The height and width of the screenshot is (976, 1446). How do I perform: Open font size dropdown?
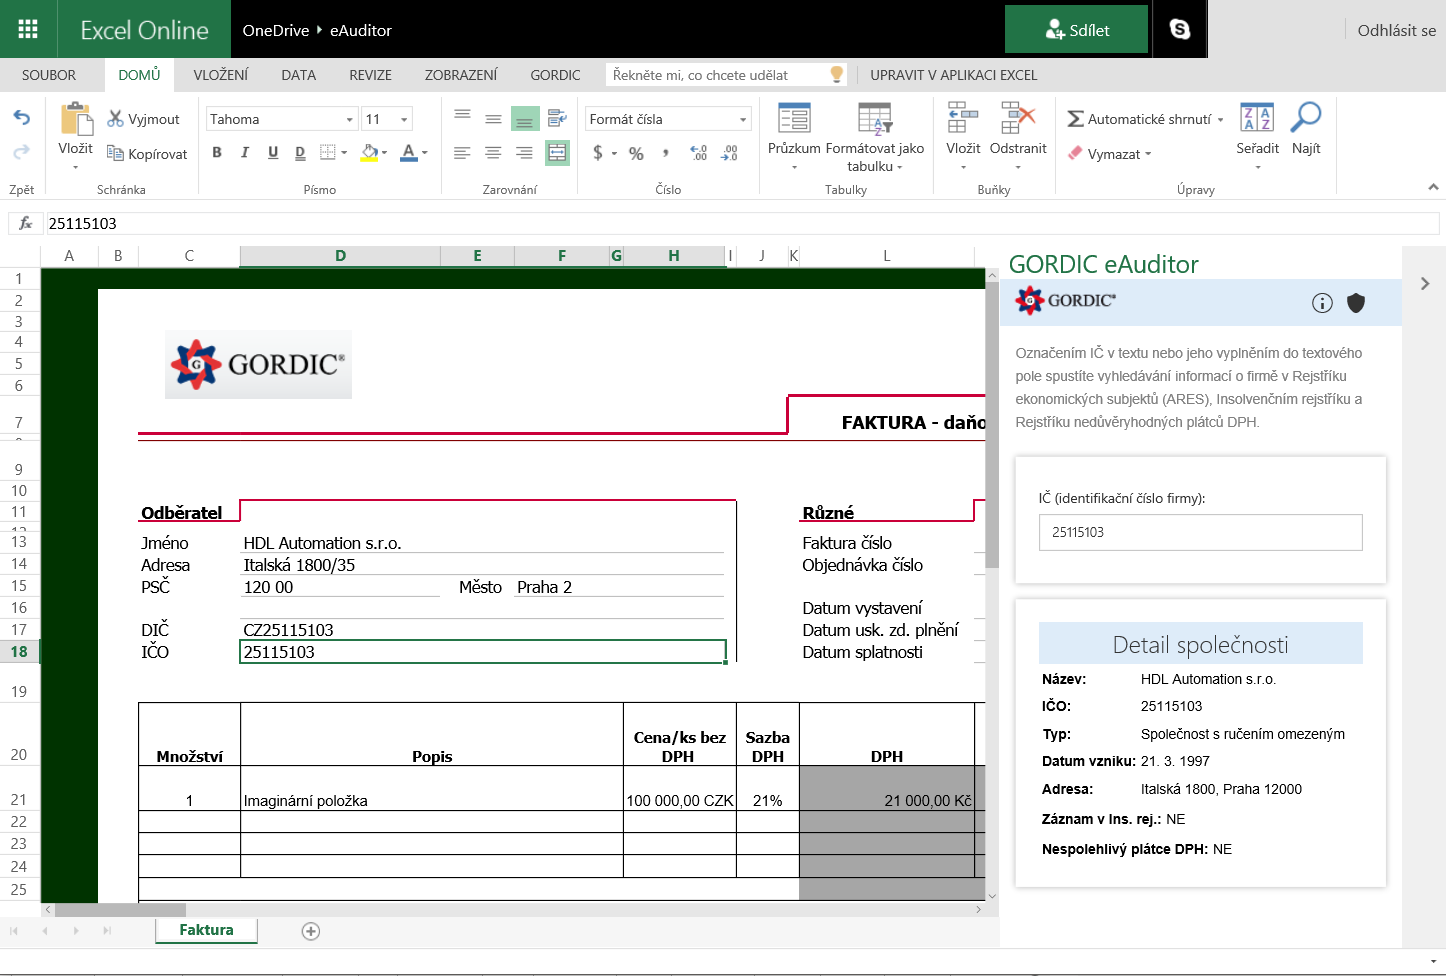[x=404, y=119]
